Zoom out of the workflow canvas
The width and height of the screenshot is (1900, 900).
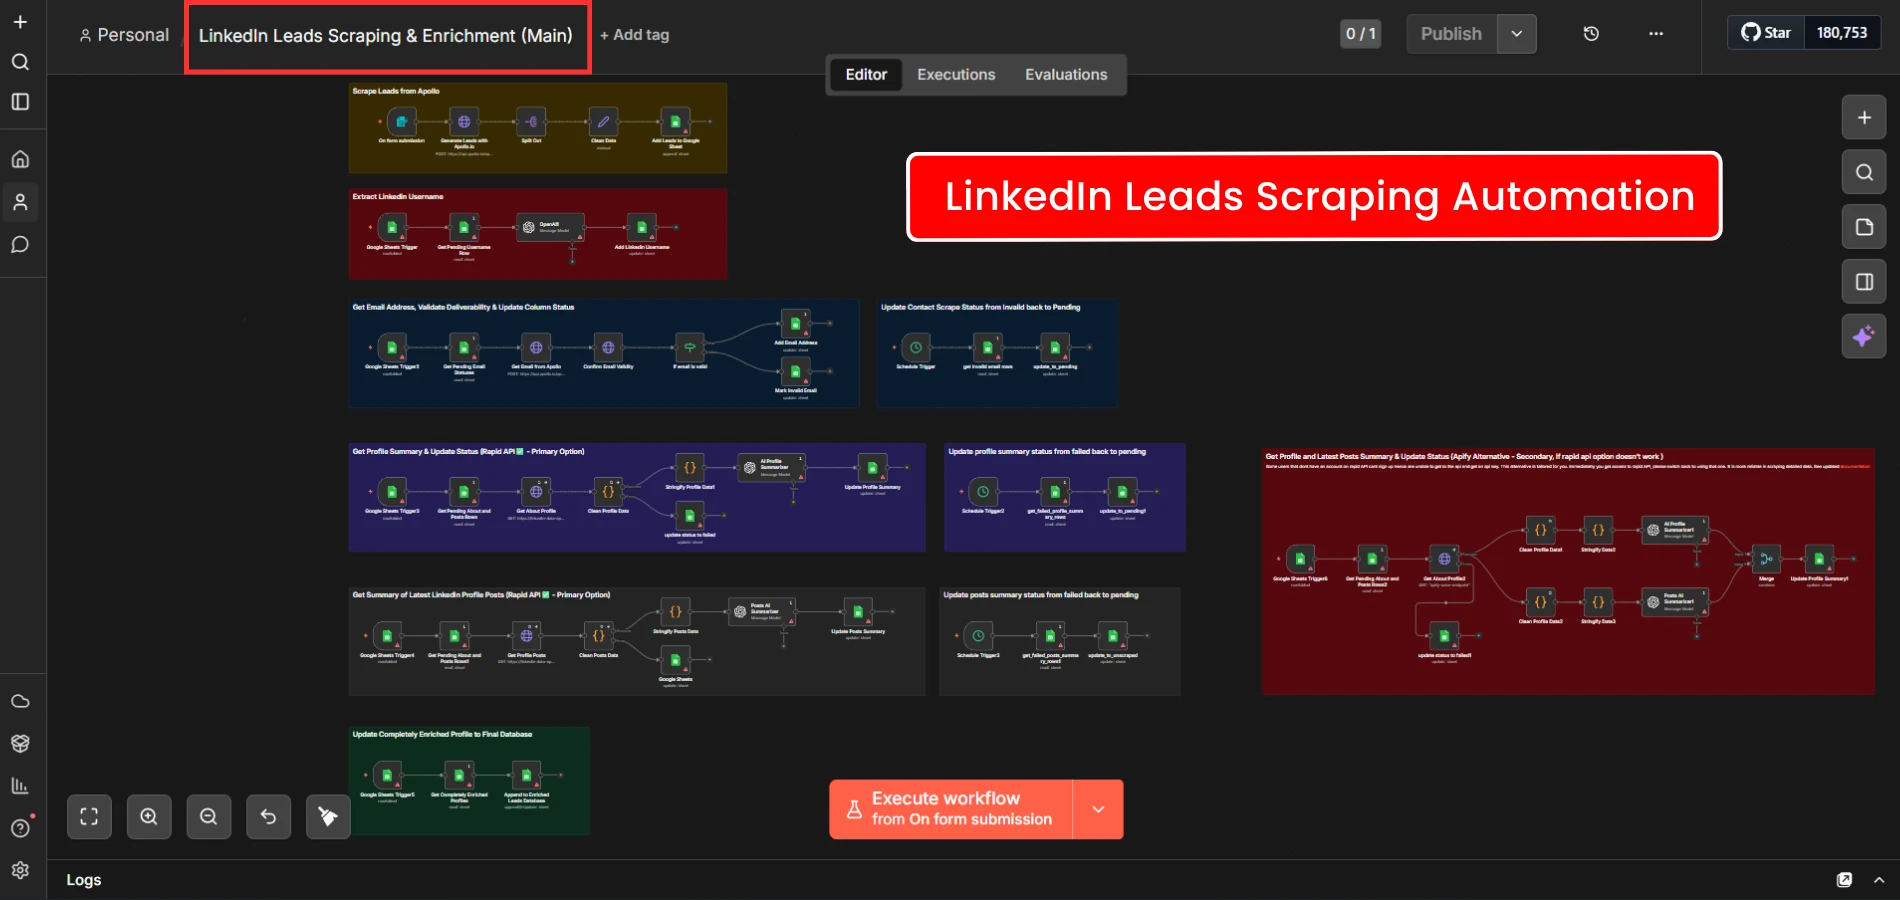coord(209,816)
